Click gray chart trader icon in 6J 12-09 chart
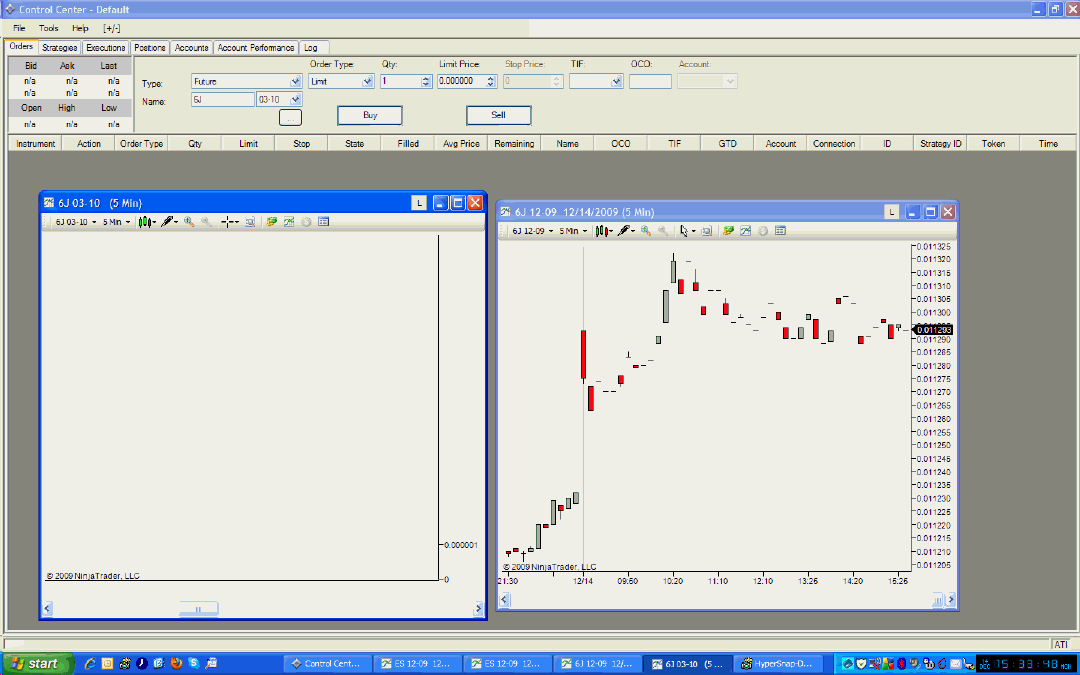Image resolution: width=1080 pixels, height=675 pixels. [x=762, y=231]
